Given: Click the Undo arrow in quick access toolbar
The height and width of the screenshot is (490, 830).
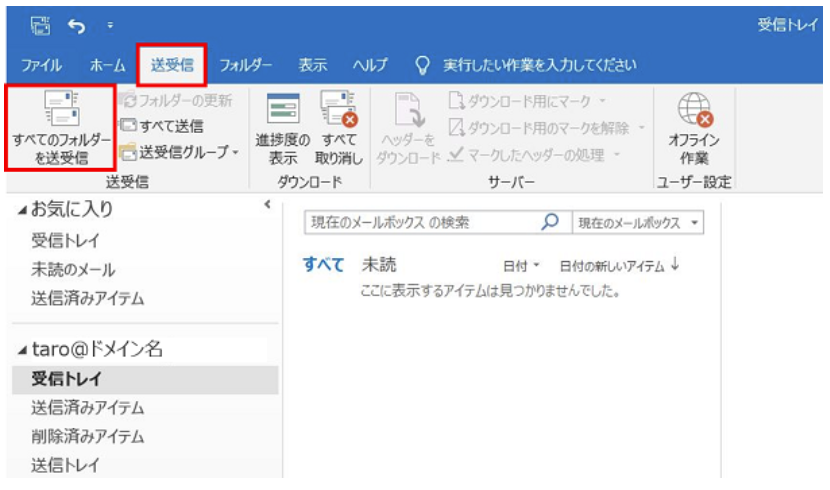Looking at the screenshot, I should pyautogui.click(x=77, y=25).
